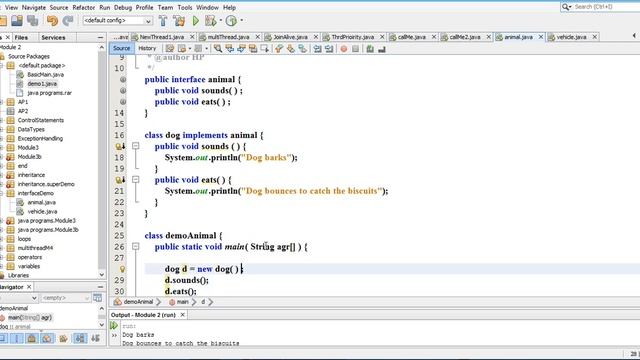Image resolution: width=640 pixels, height=360 pixels.
Task: Click the Build Project hammer icon
Action: point(163,20)
